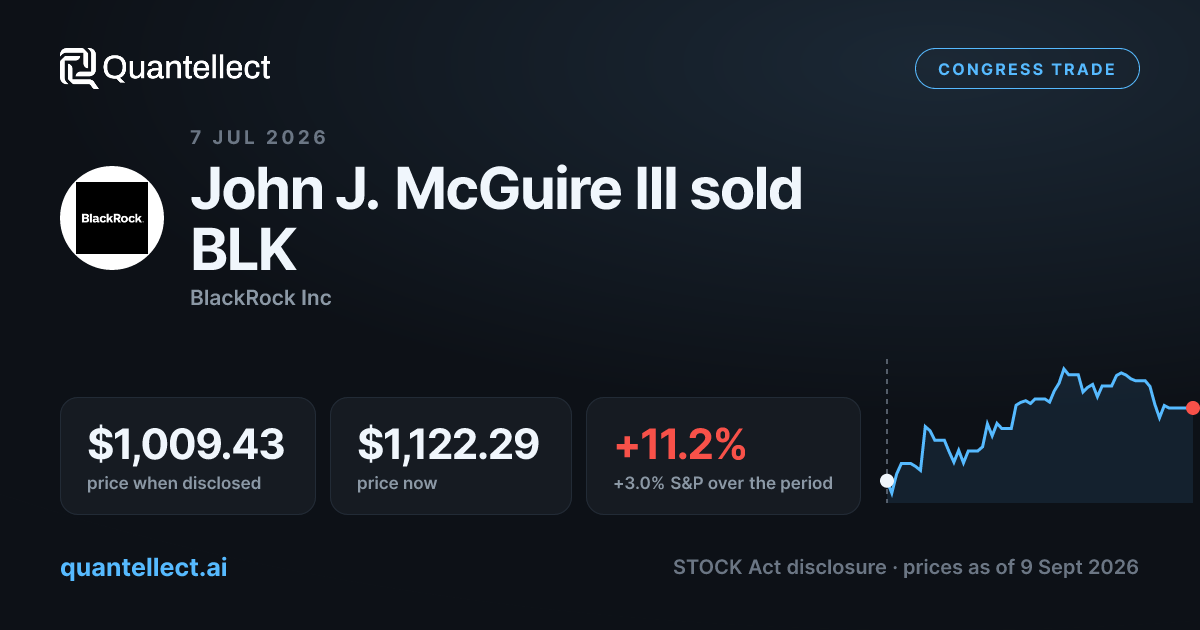The image size is (1200, 630).
Task: Click the red endpoint dot on chart
Action: 1192,408
